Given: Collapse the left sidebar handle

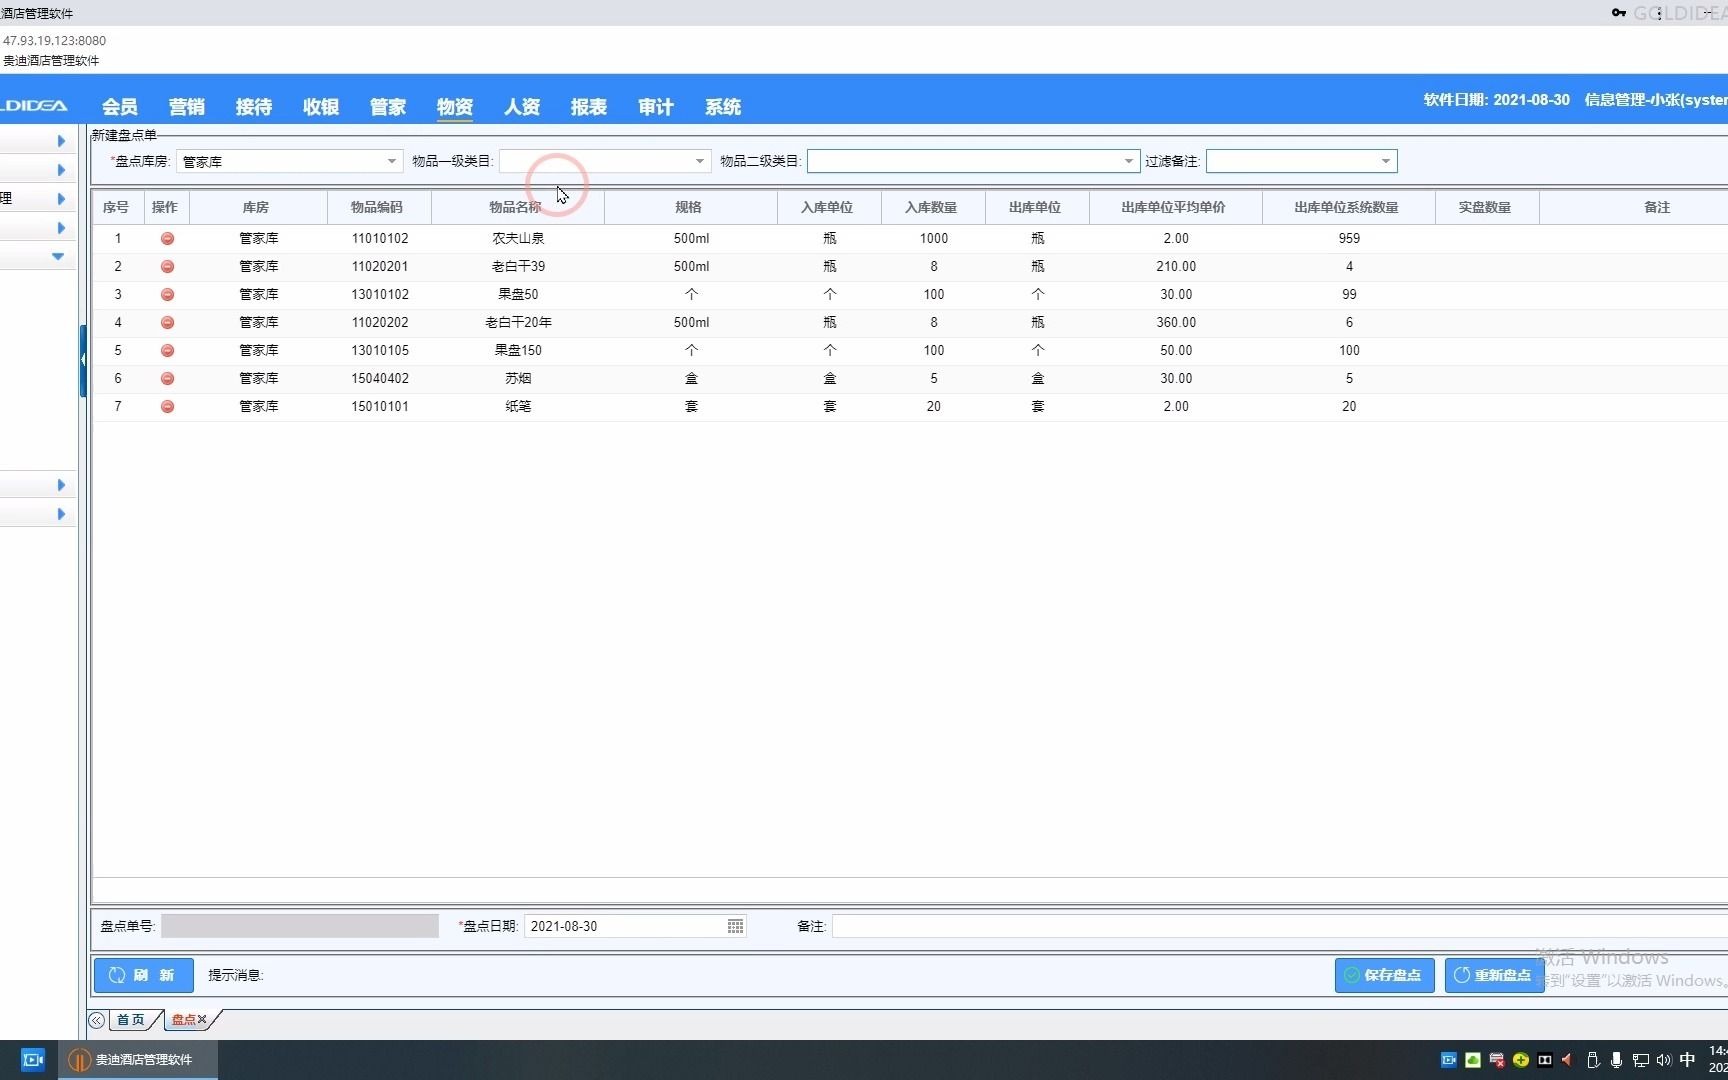Looking at the screenshot, I should click(83, 360).
